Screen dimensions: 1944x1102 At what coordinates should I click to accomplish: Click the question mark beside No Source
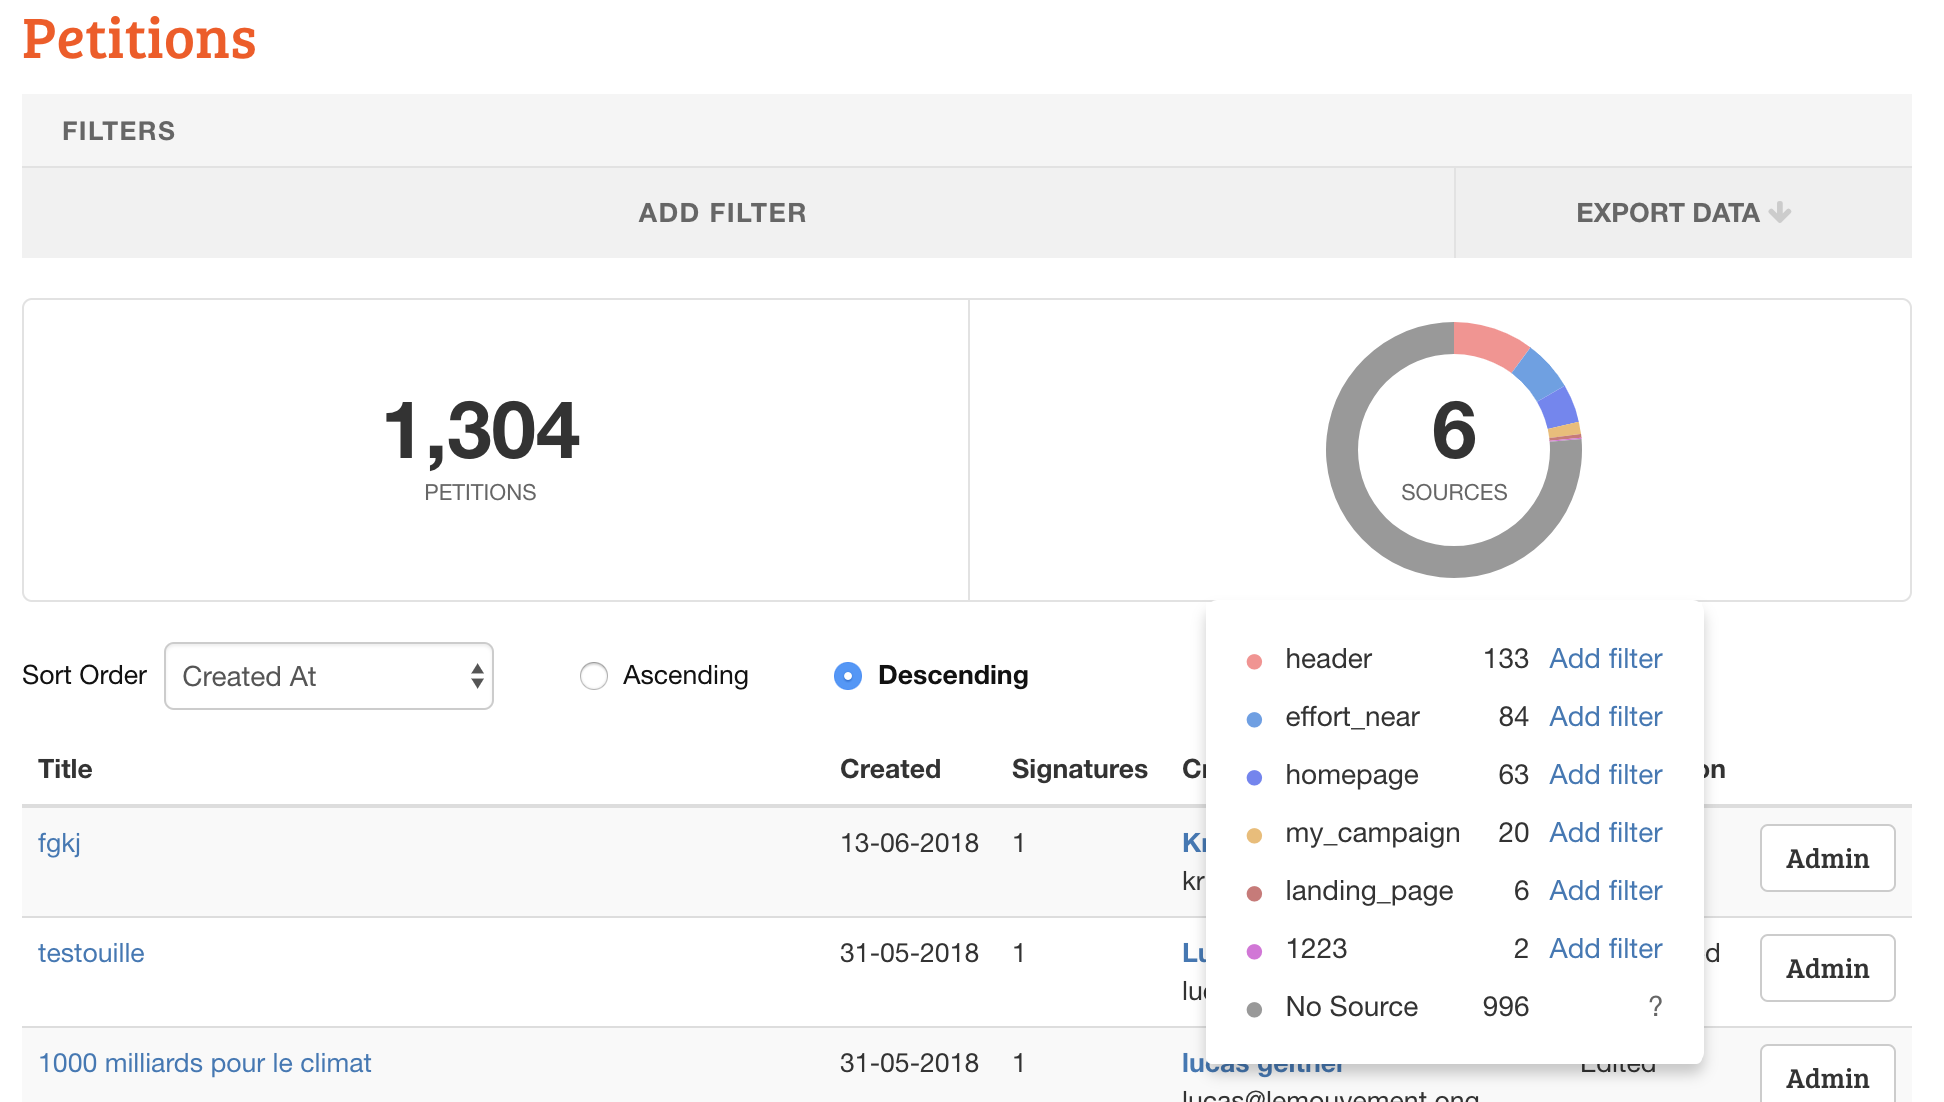pyautogui.click(x=1655, y=1007)
